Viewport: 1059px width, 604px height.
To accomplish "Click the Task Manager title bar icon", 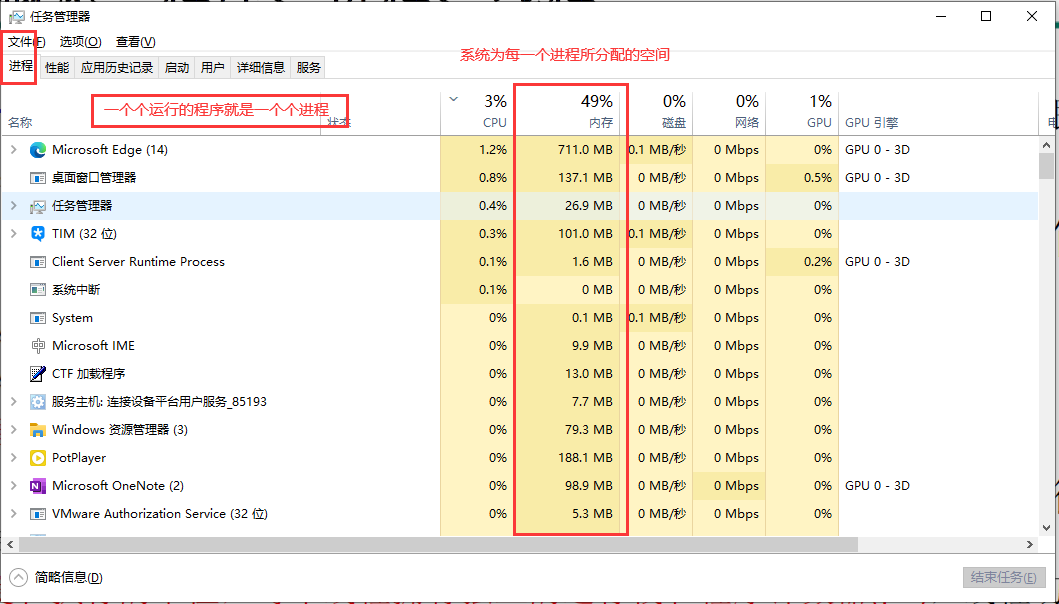I will click(x=17, y=17).
